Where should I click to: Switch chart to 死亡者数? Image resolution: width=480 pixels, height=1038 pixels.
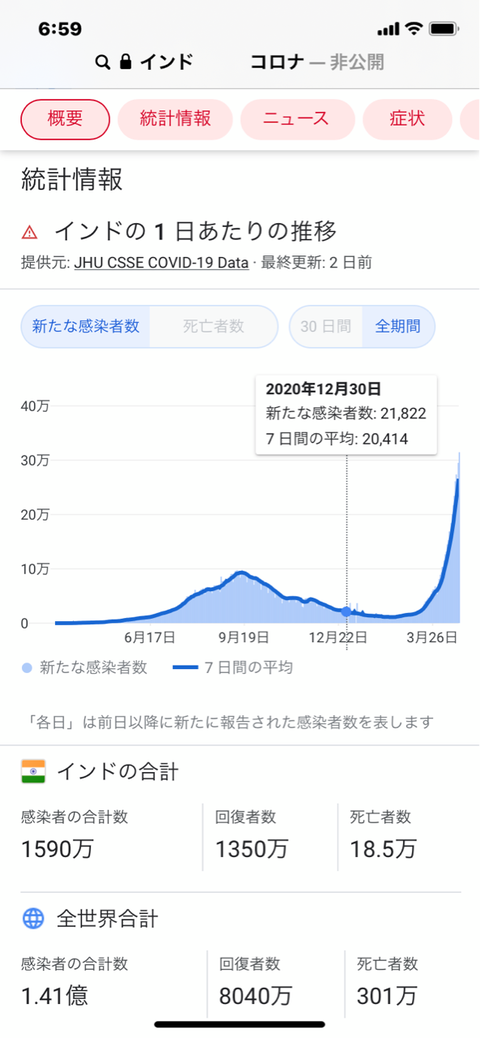pos(214,326)
